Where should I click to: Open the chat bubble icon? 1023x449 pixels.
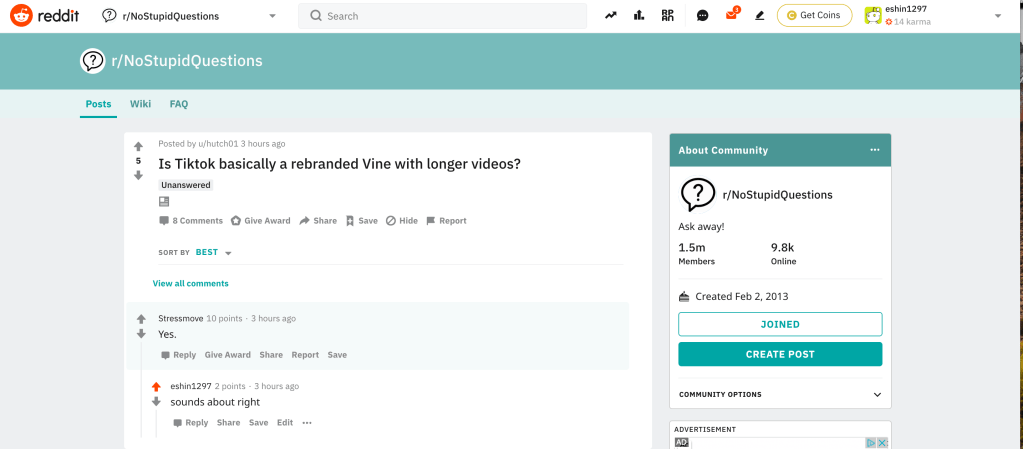point(703,16)
